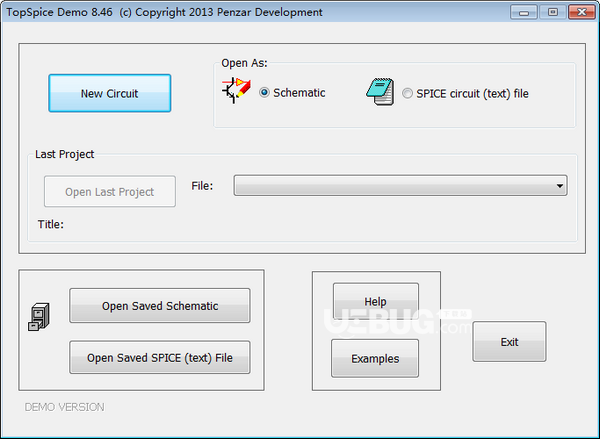Viewport: 600px width, 439px height.
Task: Close the TopSpice window
Action: pyautogui.click(x=582, y=12)
